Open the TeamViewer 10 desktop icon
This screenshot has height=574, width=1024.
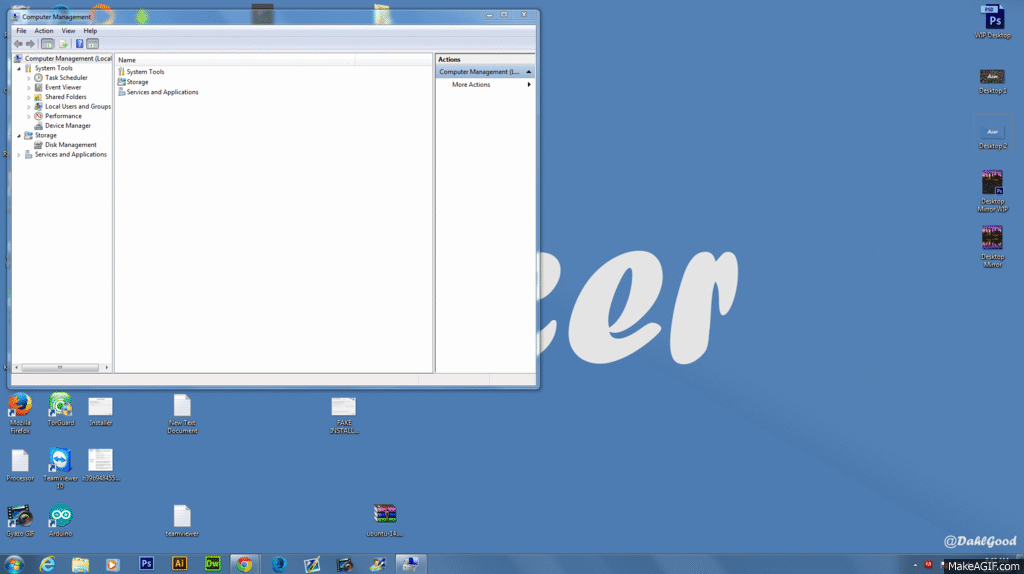(x=60, y=460)
